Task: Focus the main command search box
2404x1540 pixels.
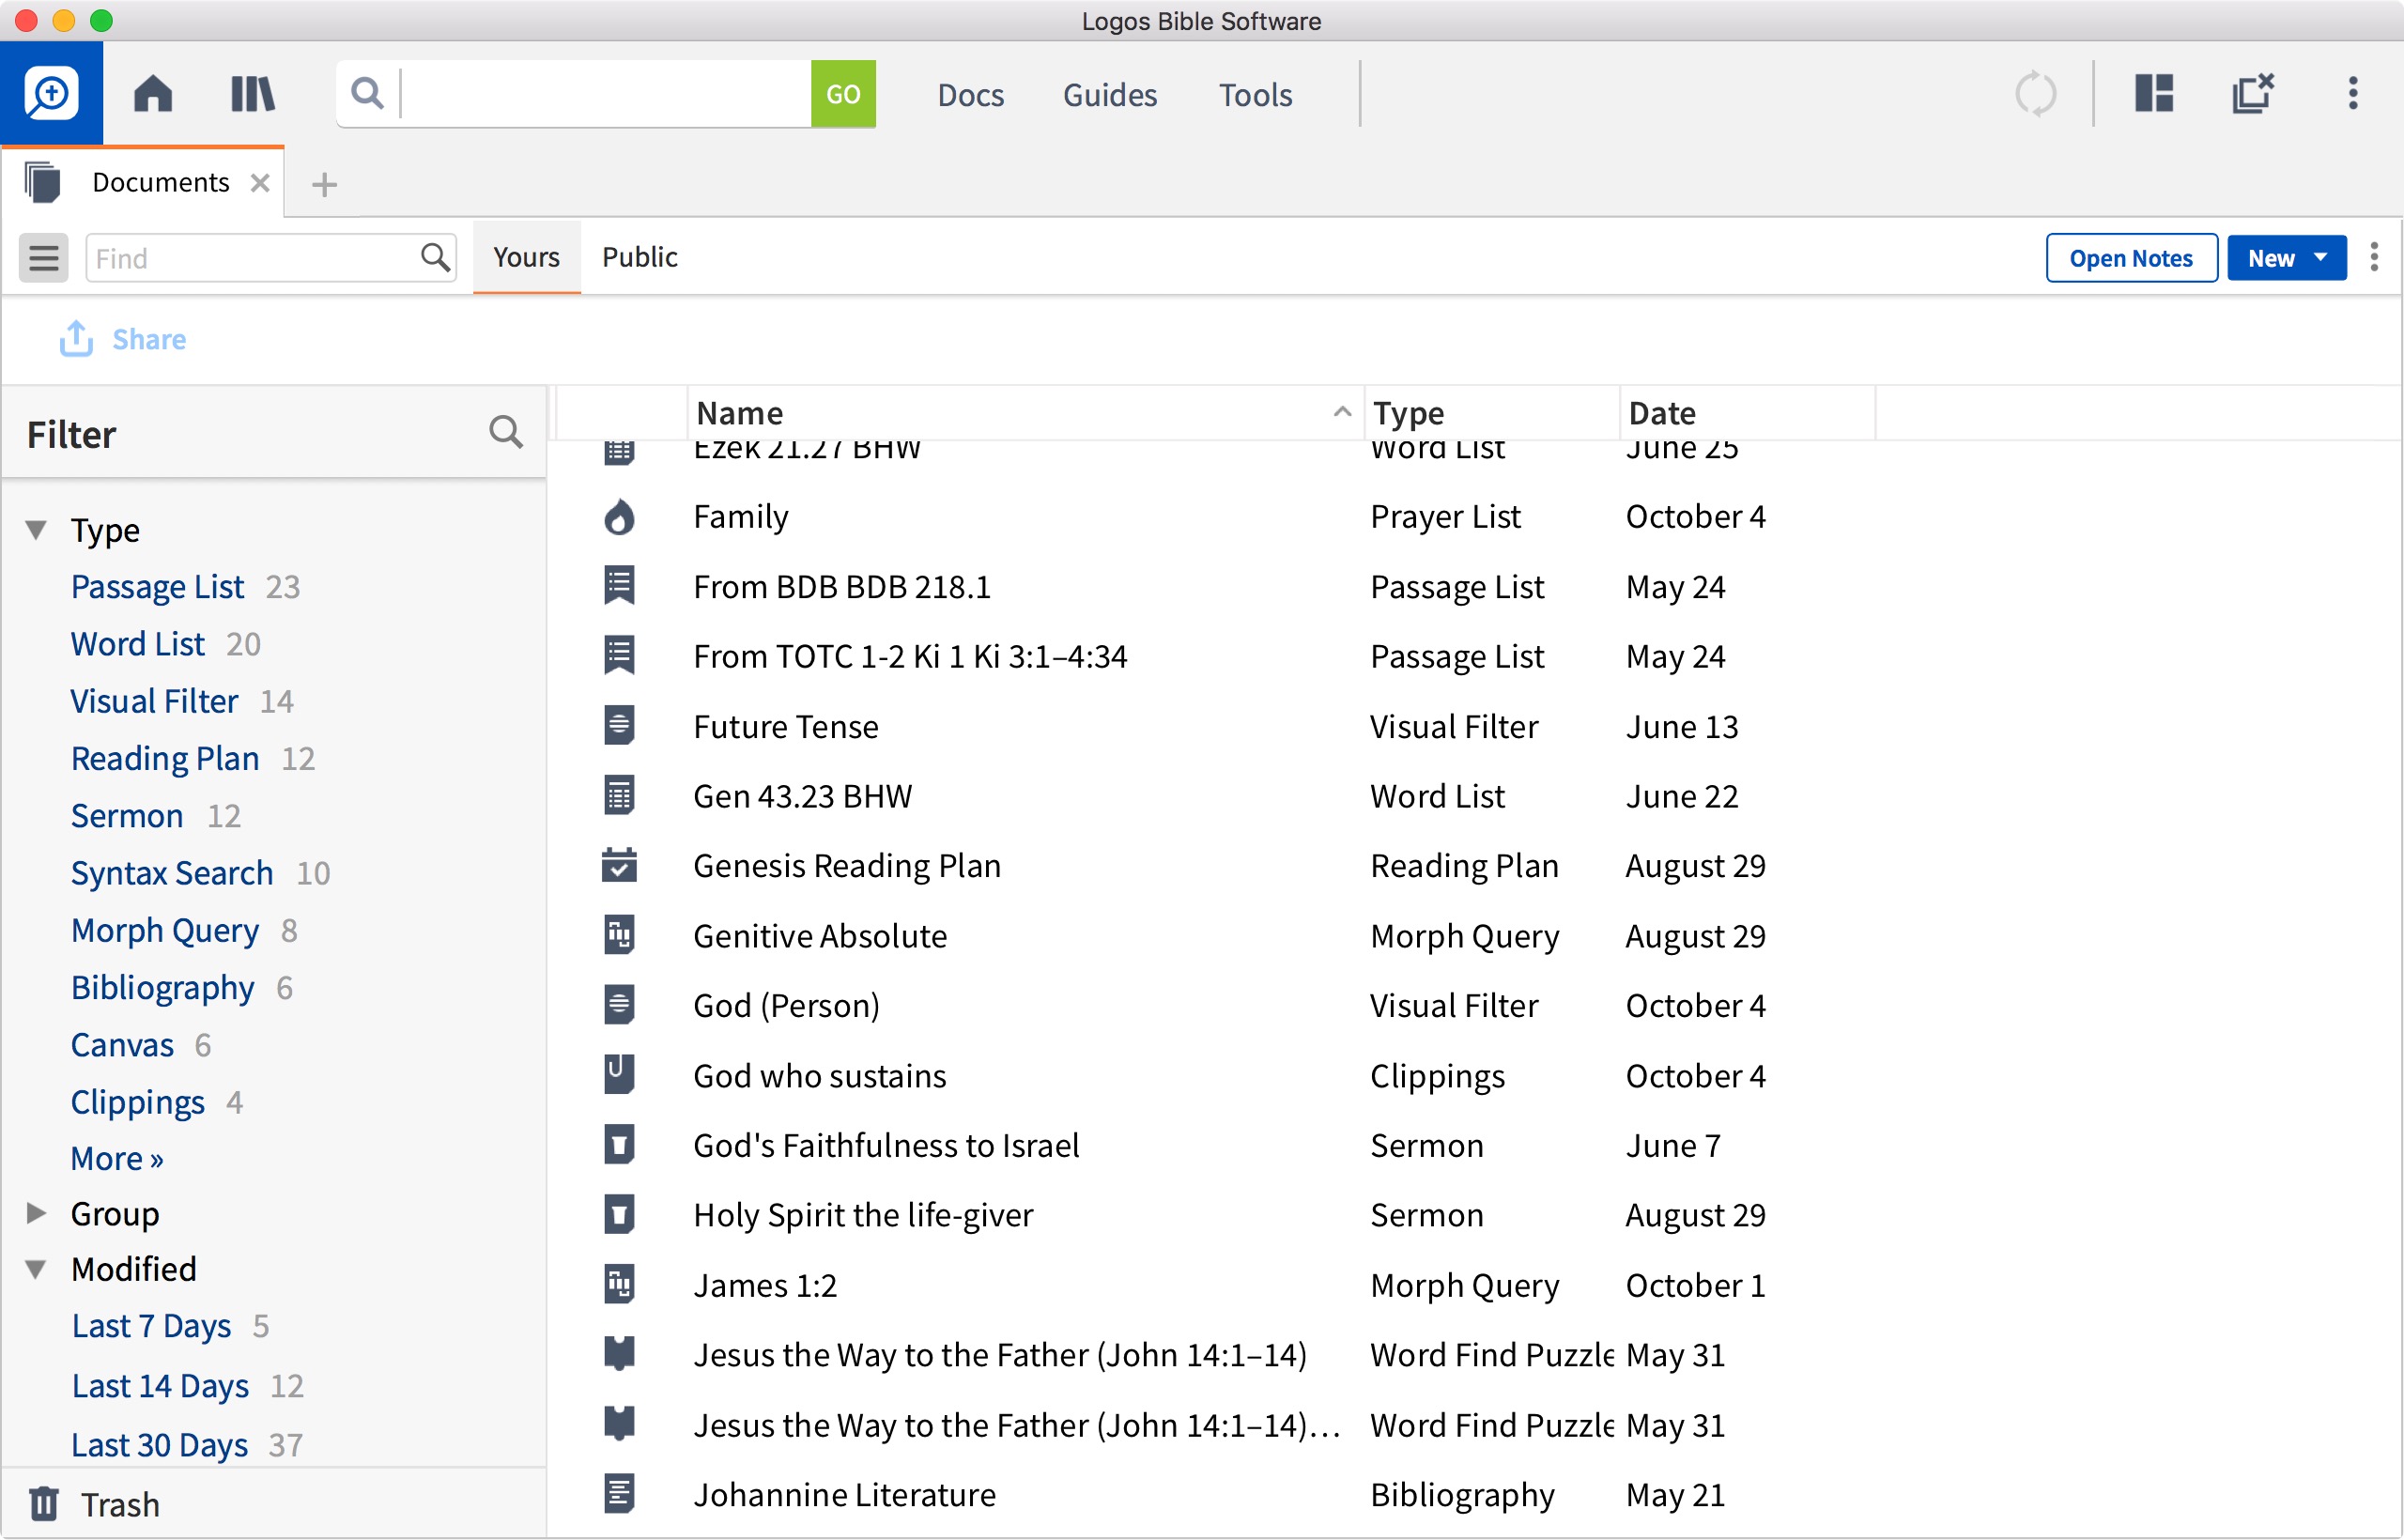Action: click(x=605, y=94)
